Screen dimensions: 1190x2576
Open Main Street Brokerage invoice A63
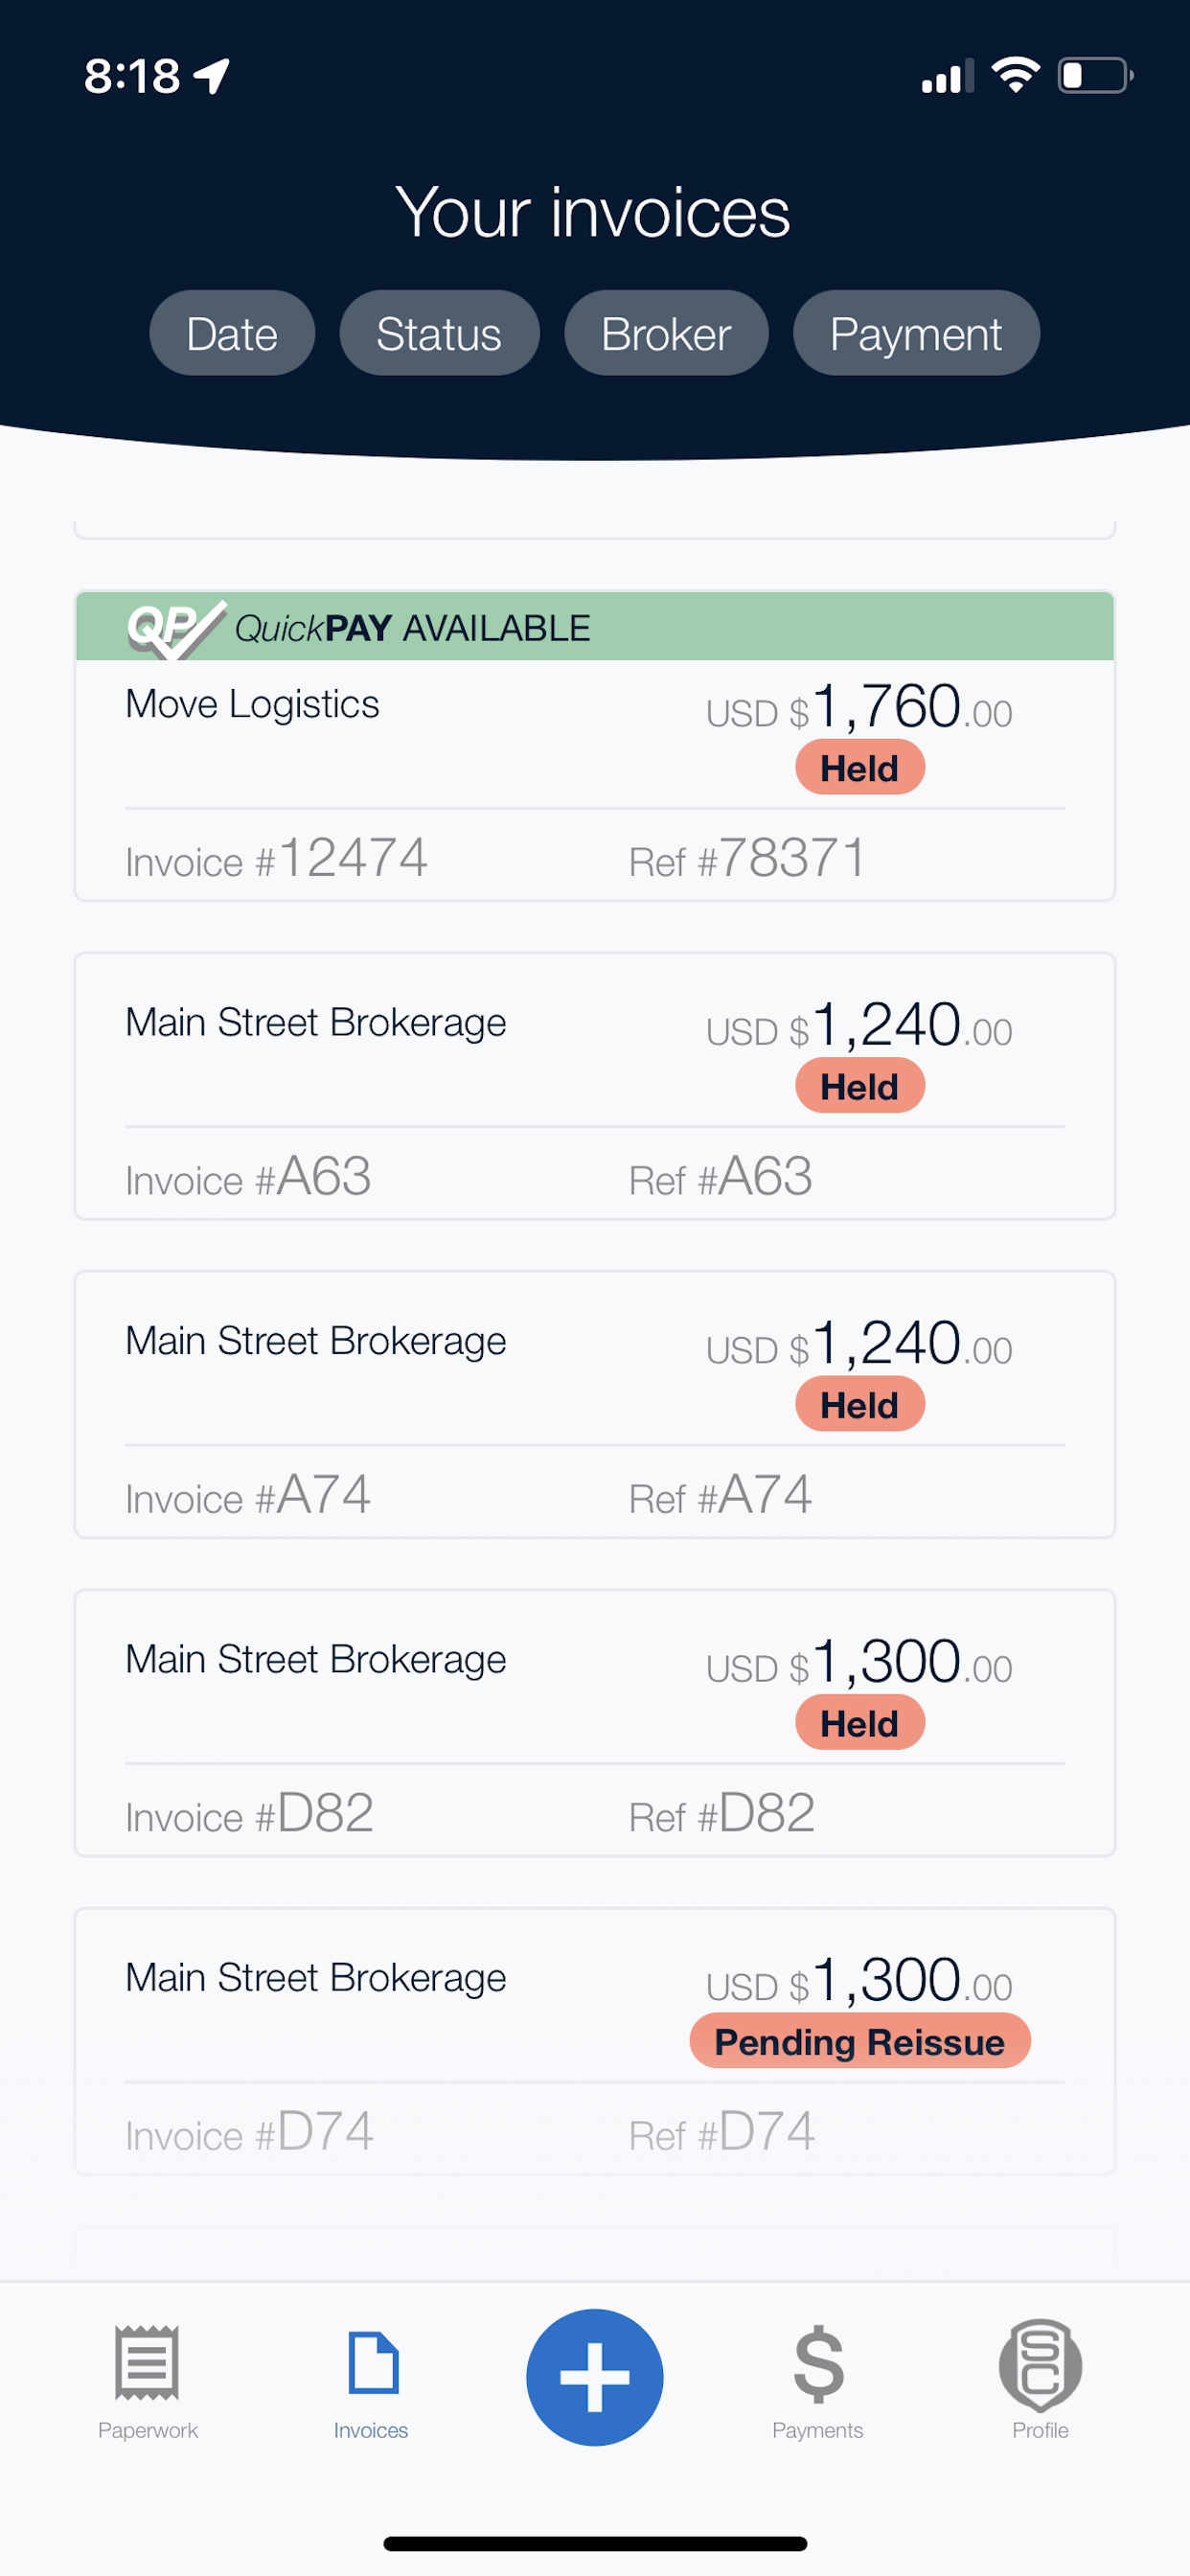coord(595,1086)
